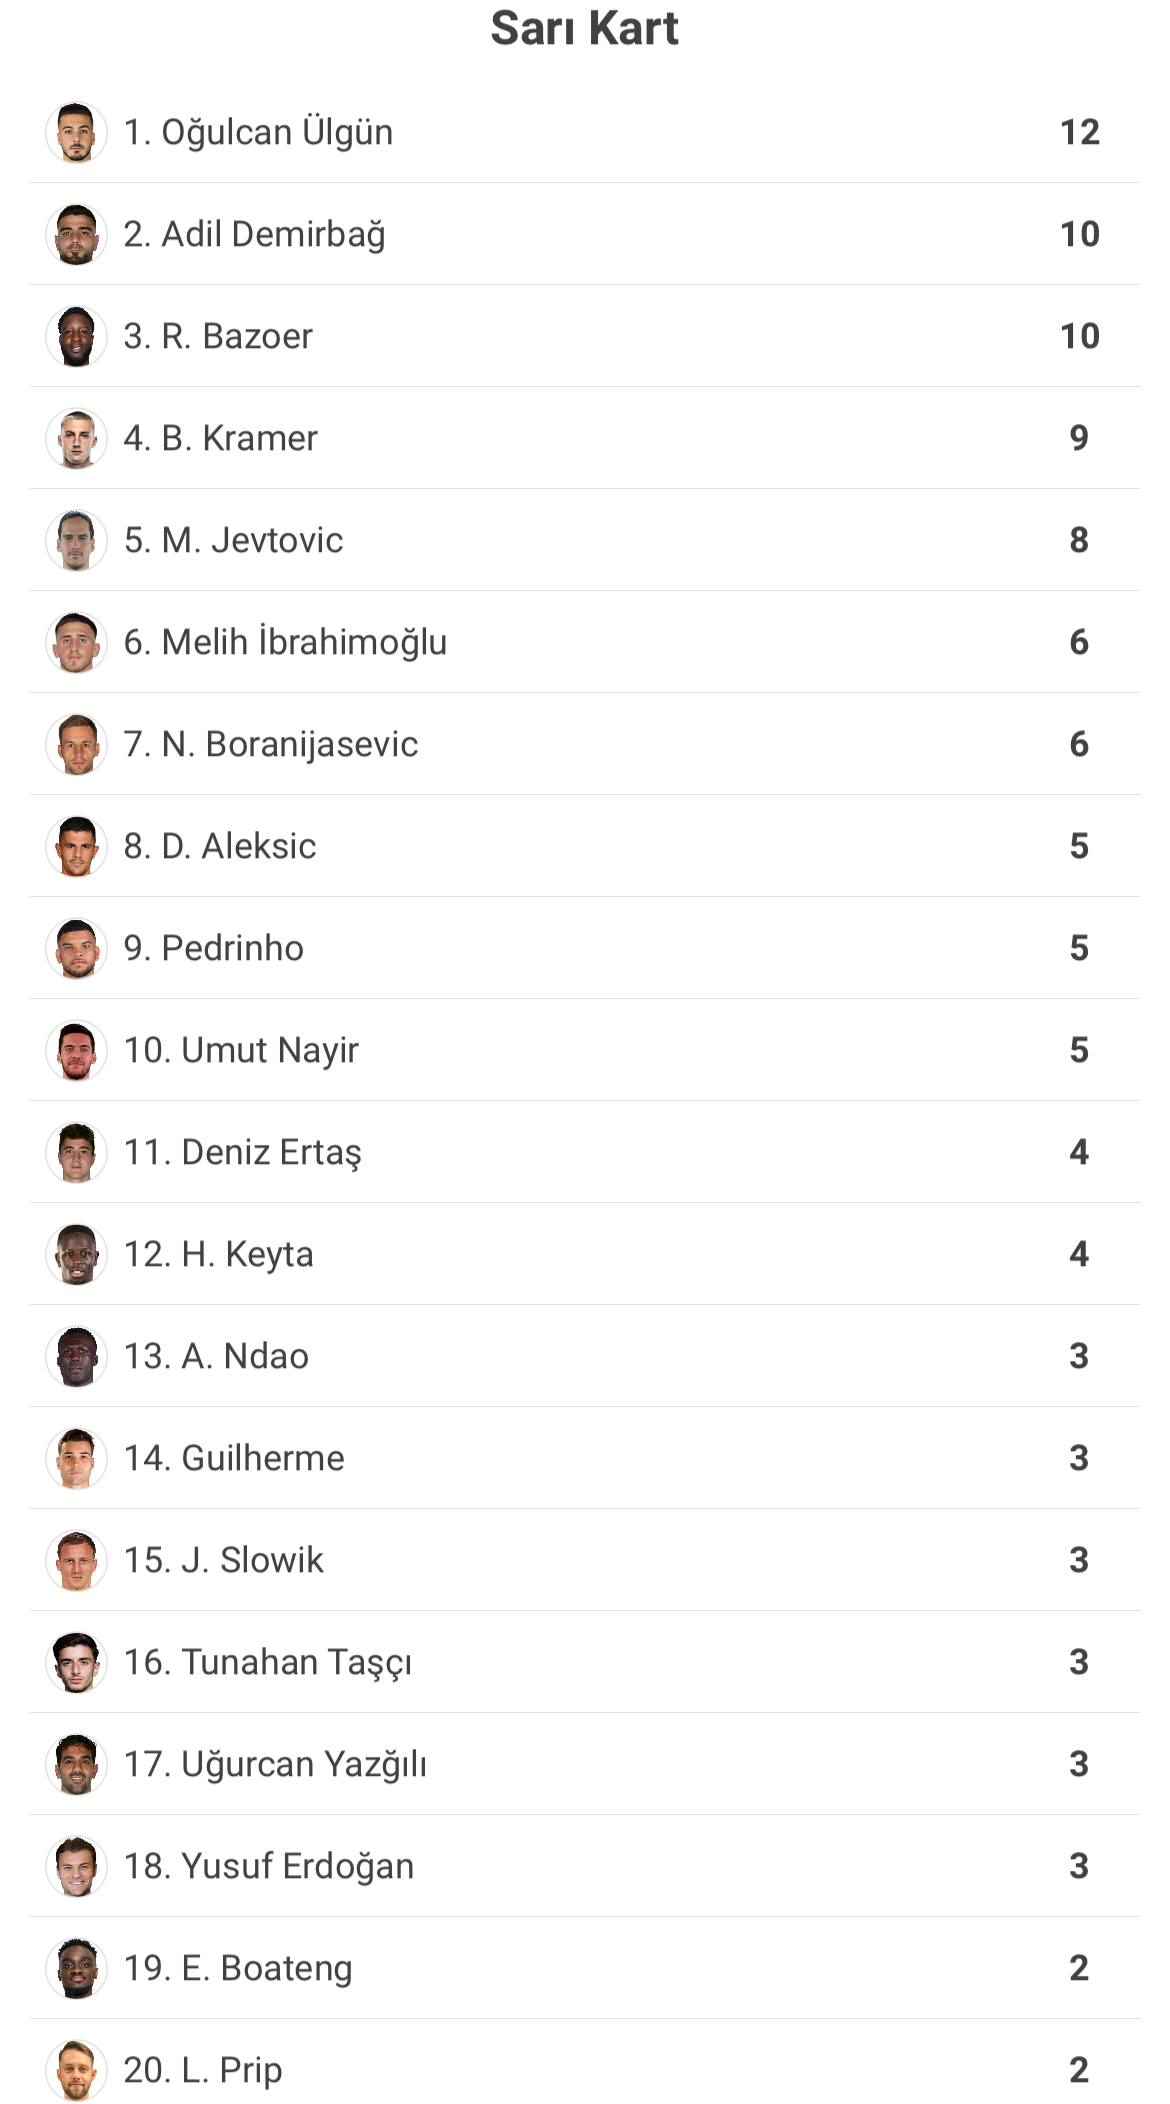Tap Tunahan Taşçı's face thumbnail

[76, 1662]
